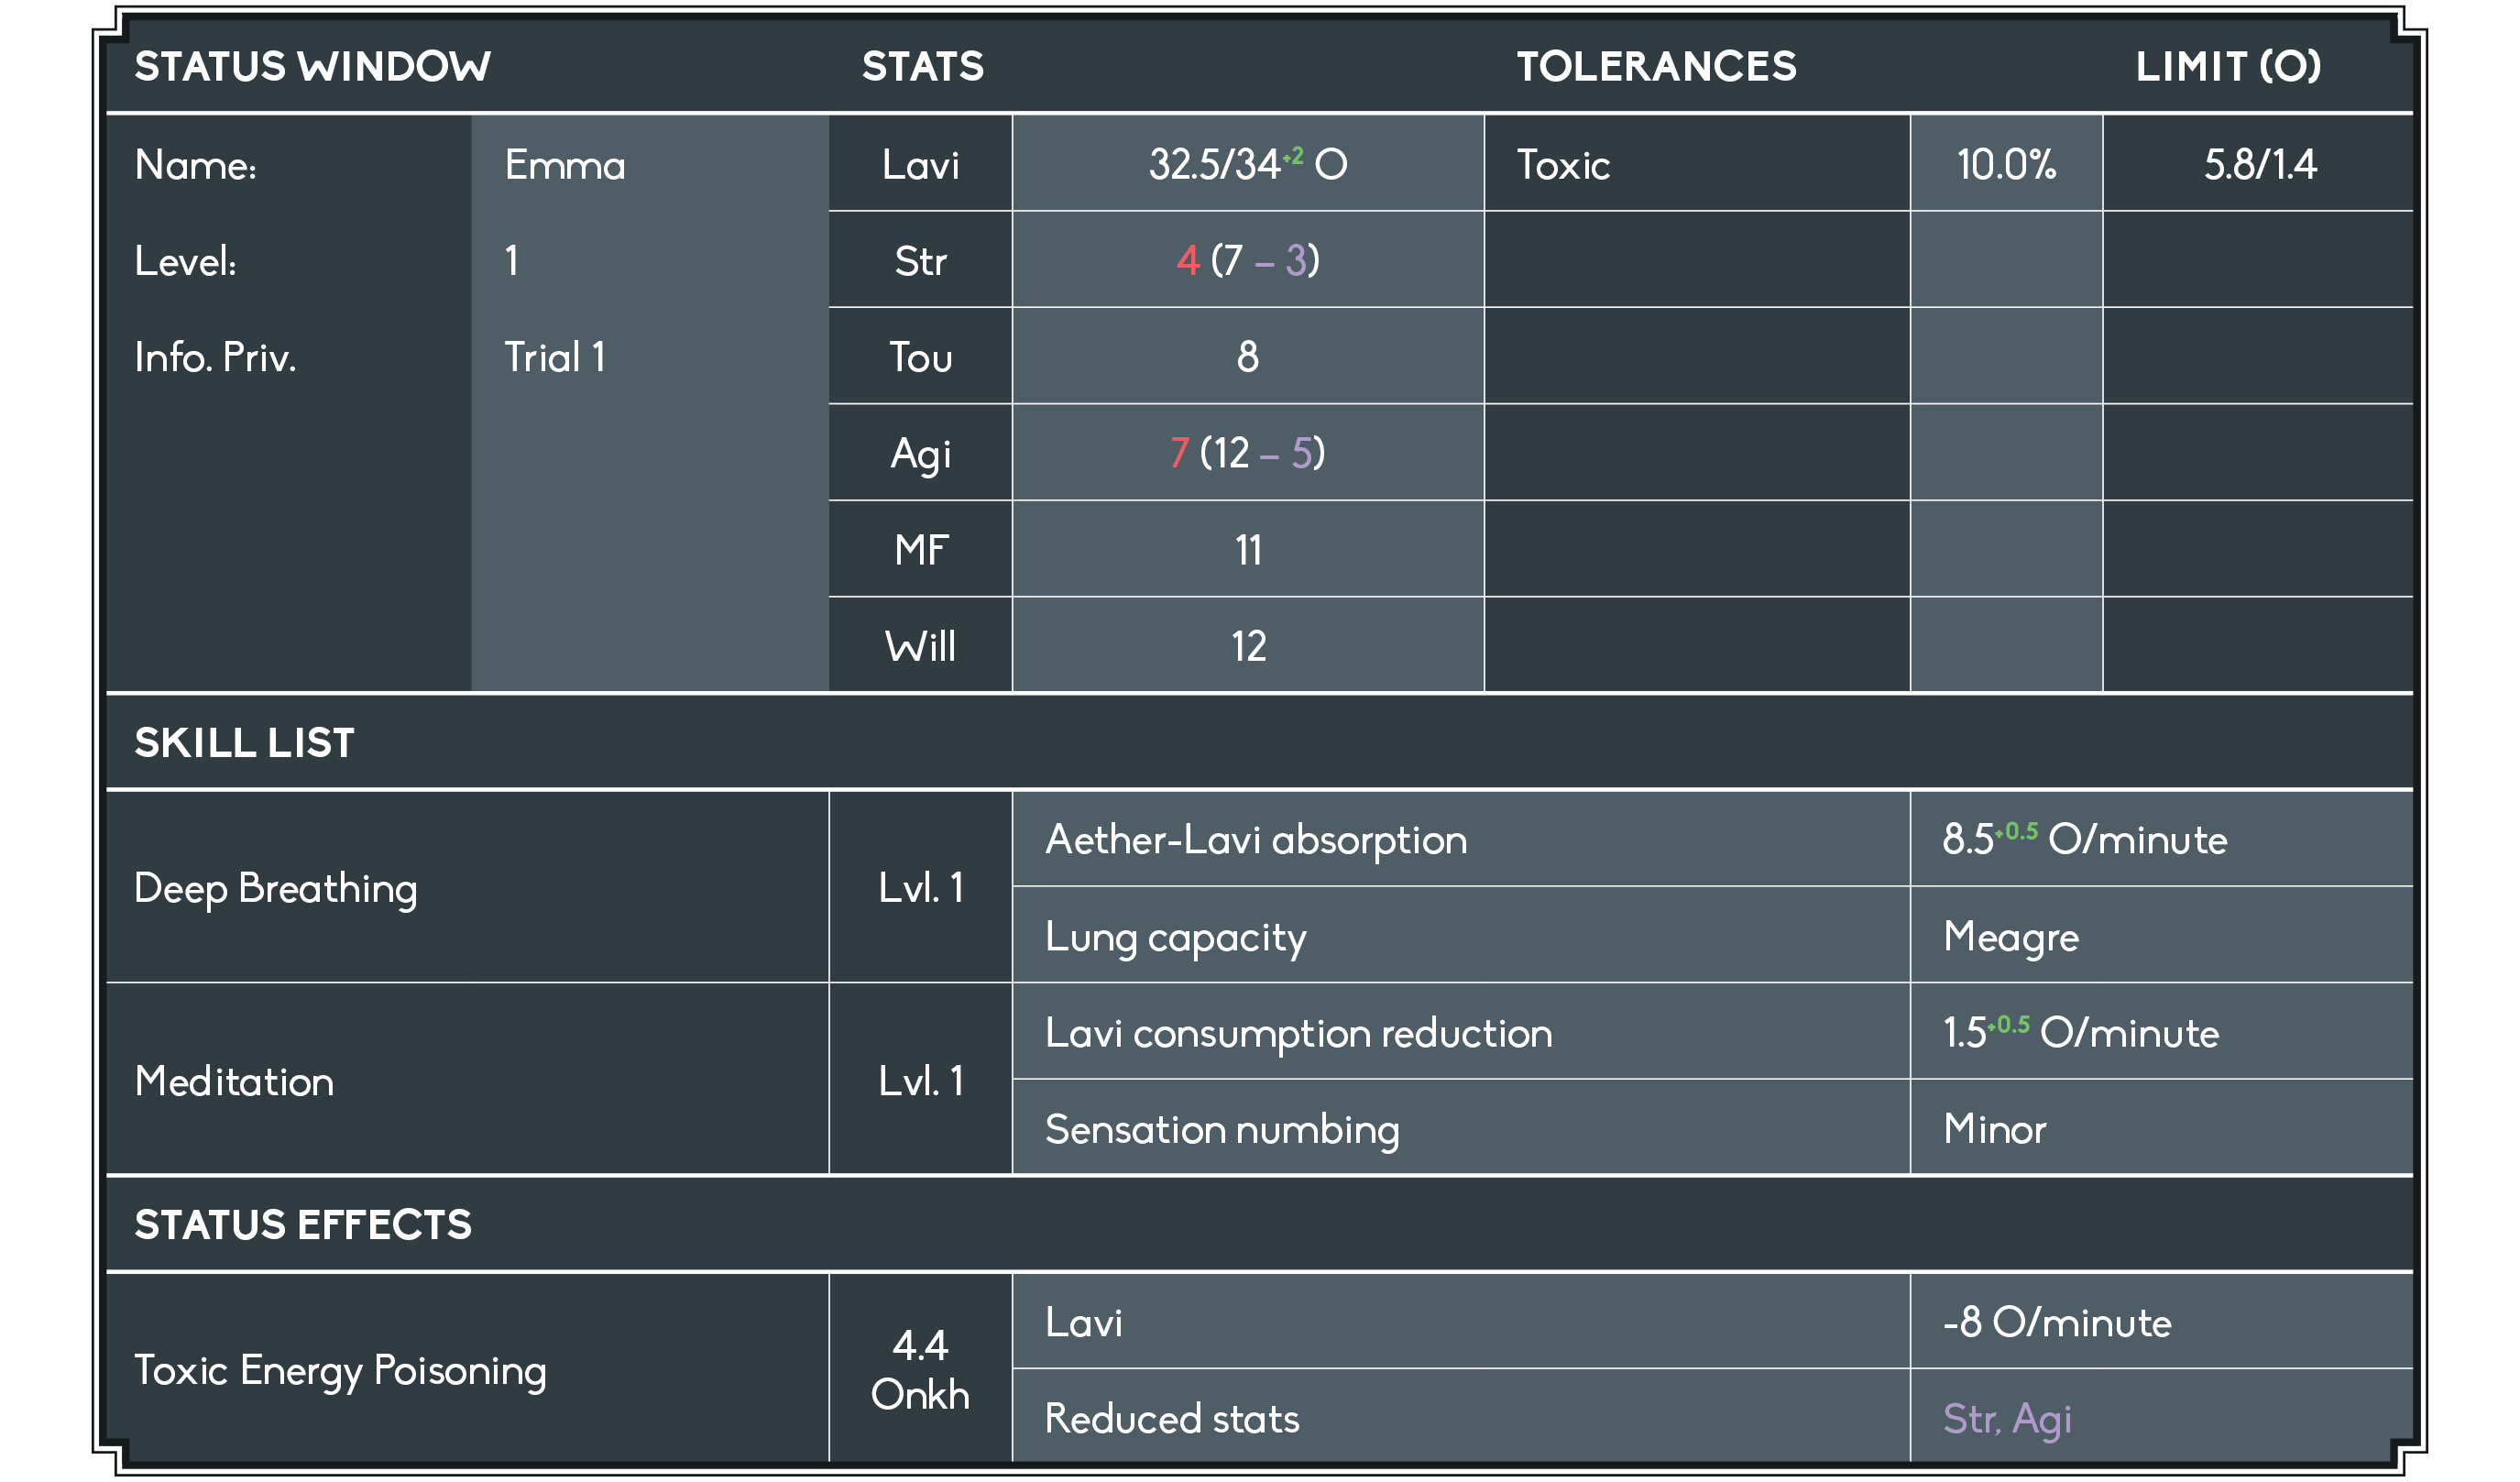Click the STATUS WINDOW header

pyautogui.click(x=312, y=67)
